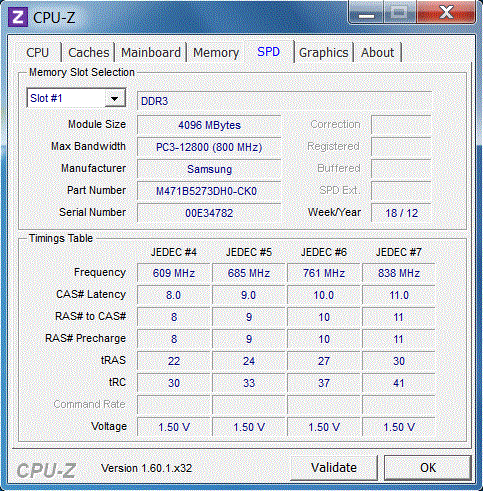Click the Validate button
483x491 pixels.
coord(334,468)
